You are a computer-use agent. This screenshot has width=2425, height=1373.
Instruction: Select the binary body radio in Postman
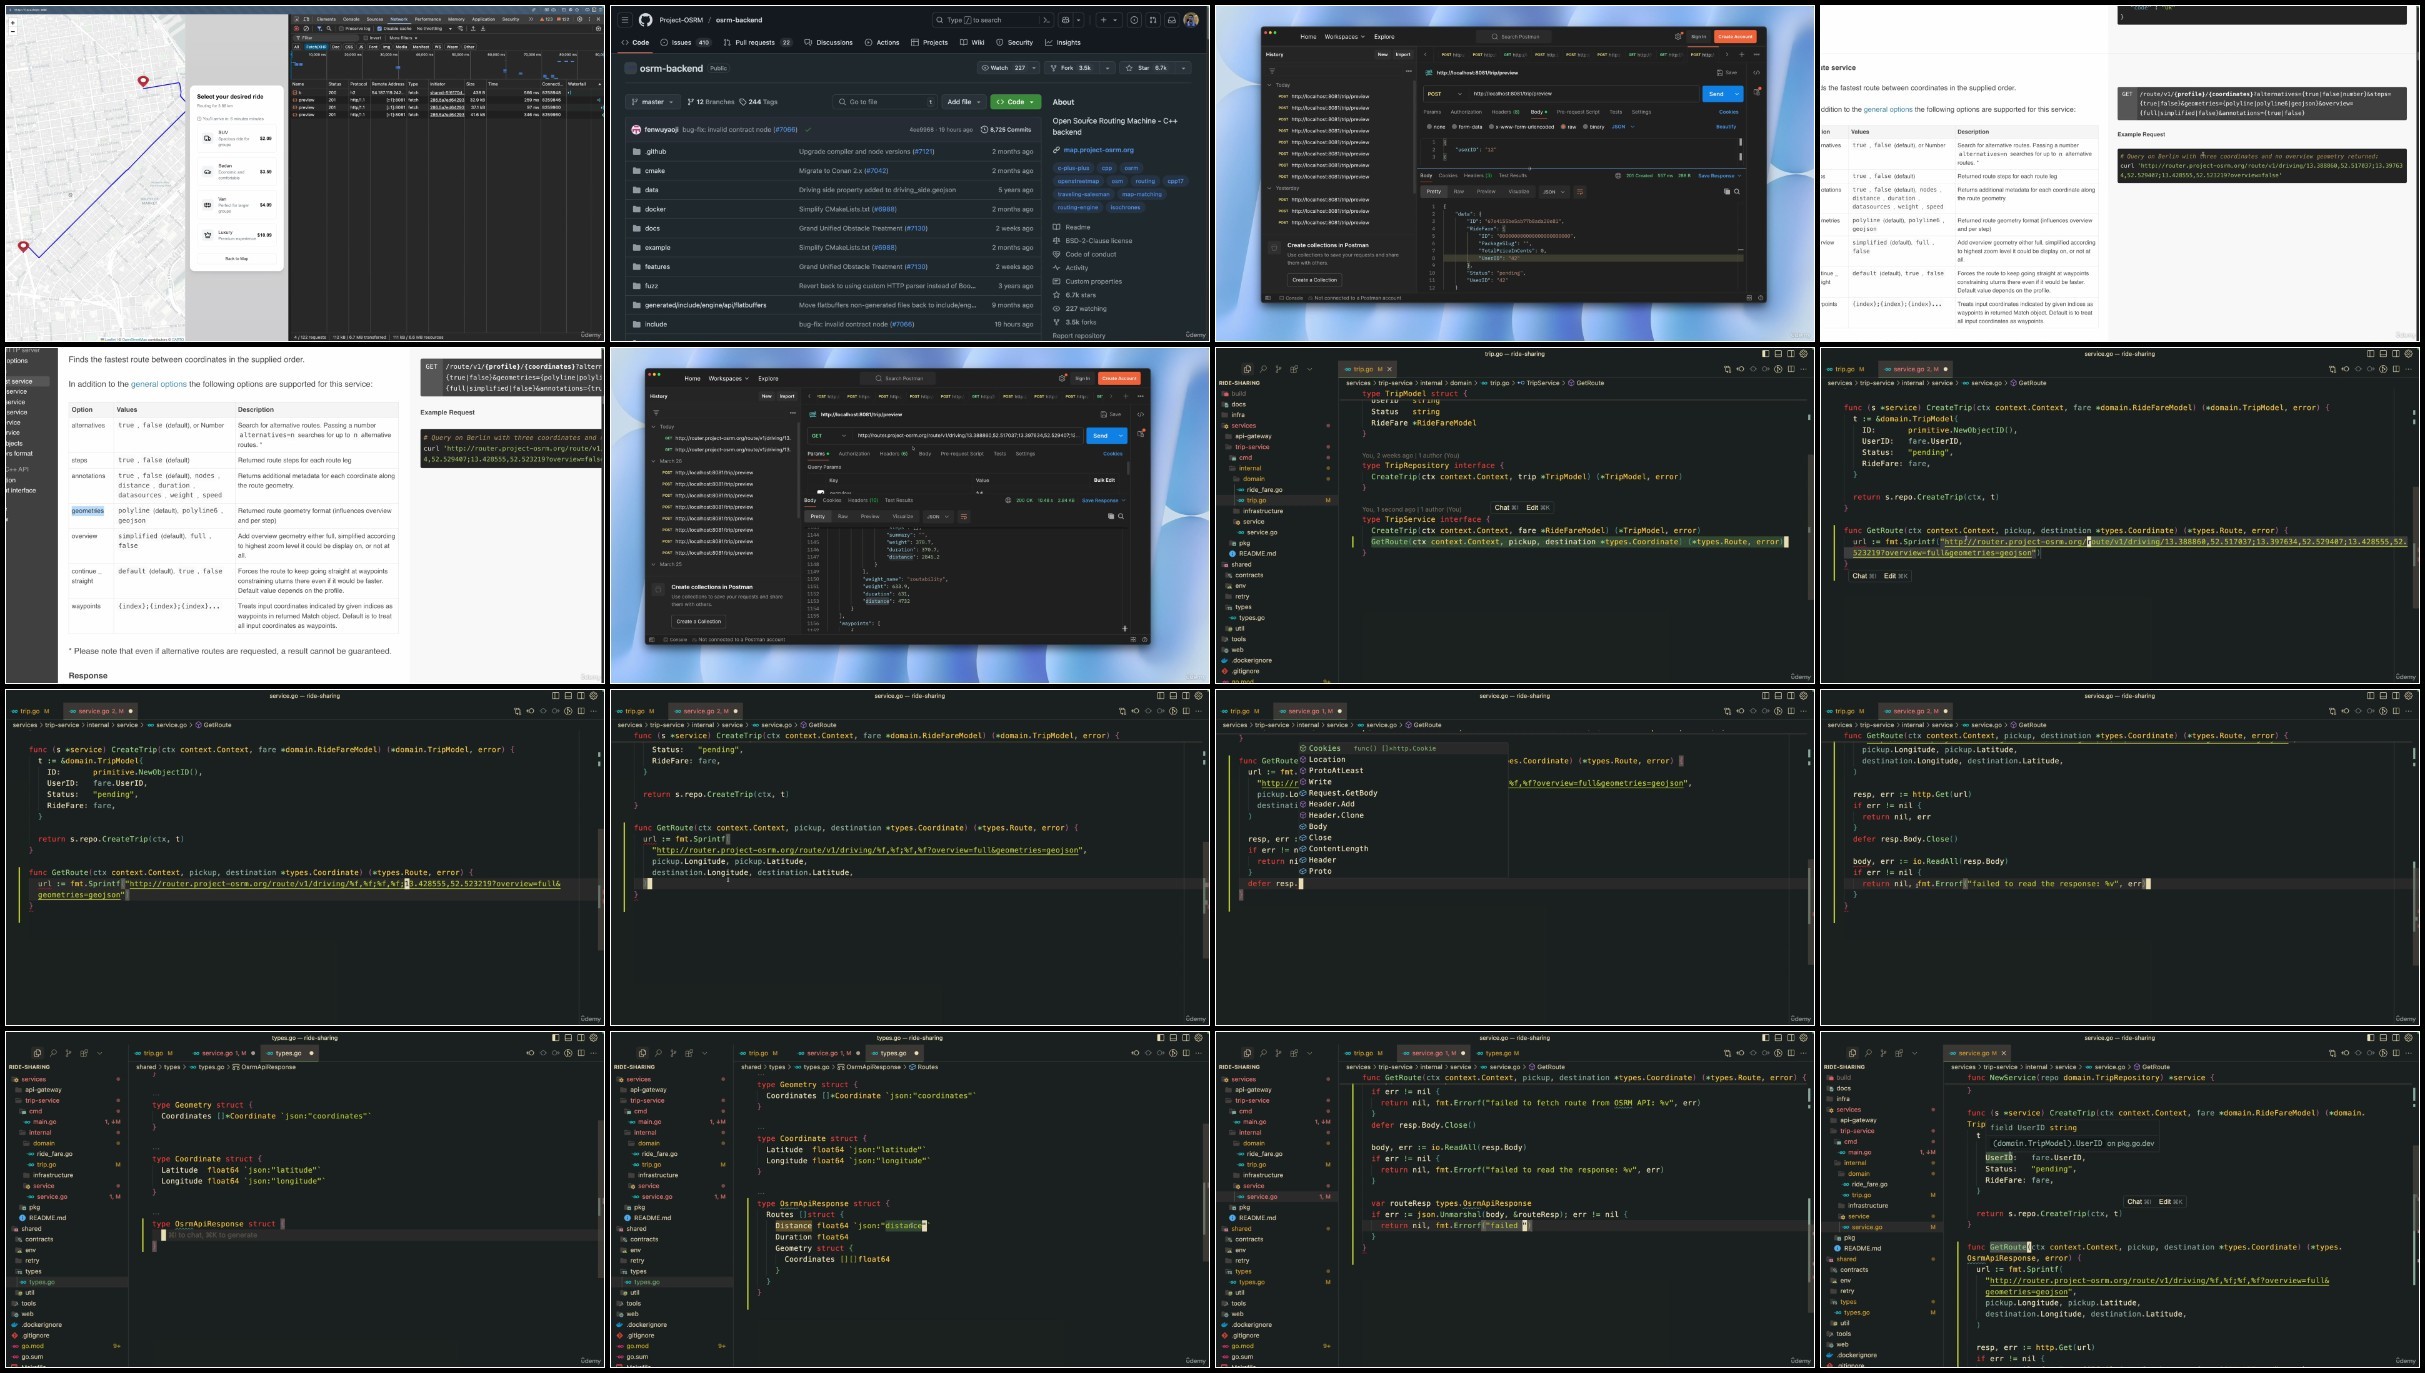click(x=1585, y=127)
